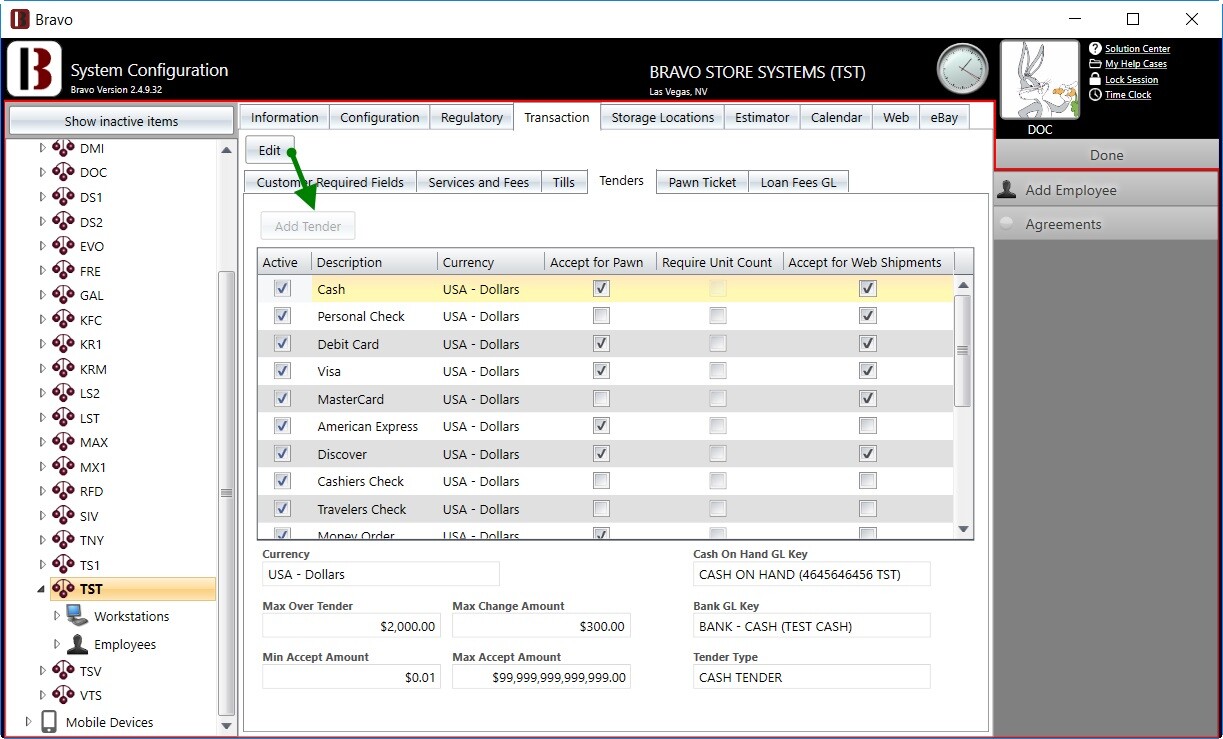Click the EVO store scales icon

tap(63, 246)
